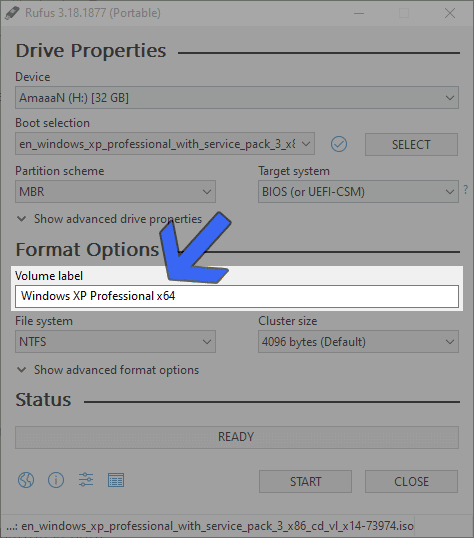Click the Device caption
This screenshot has height=538, width=474.
coord(33,77)
